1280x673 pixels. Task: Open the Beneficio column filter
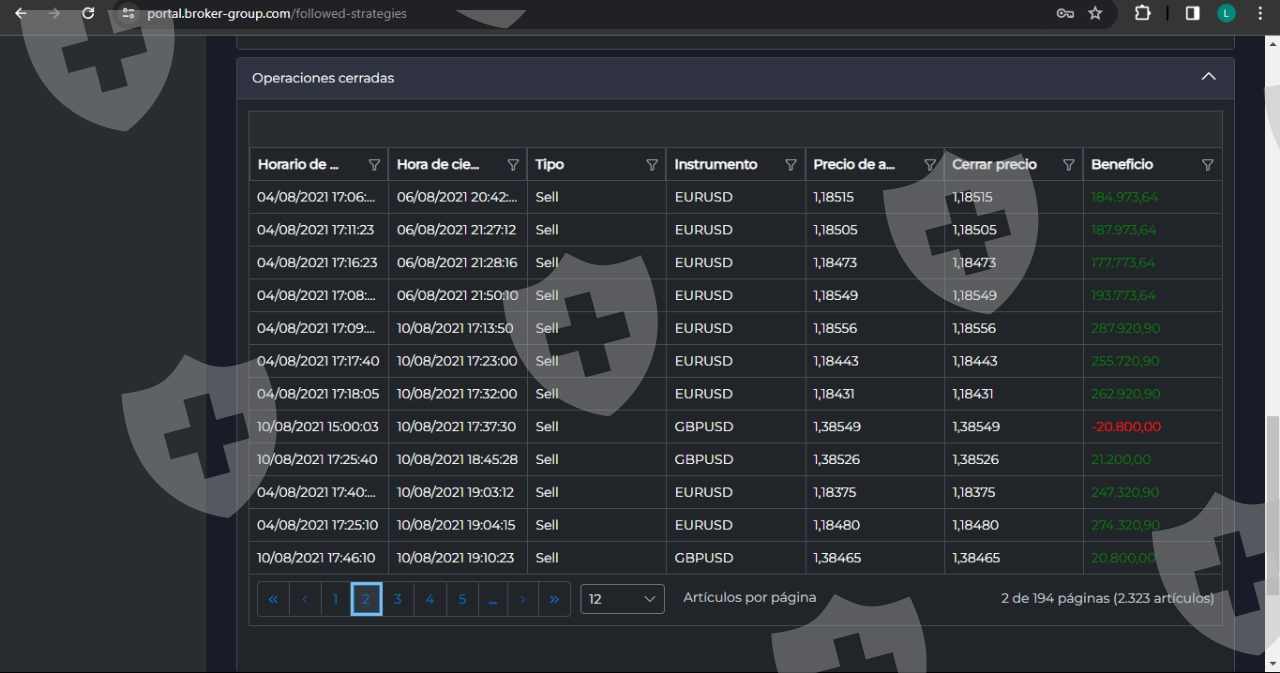(x=1207, y=165)
